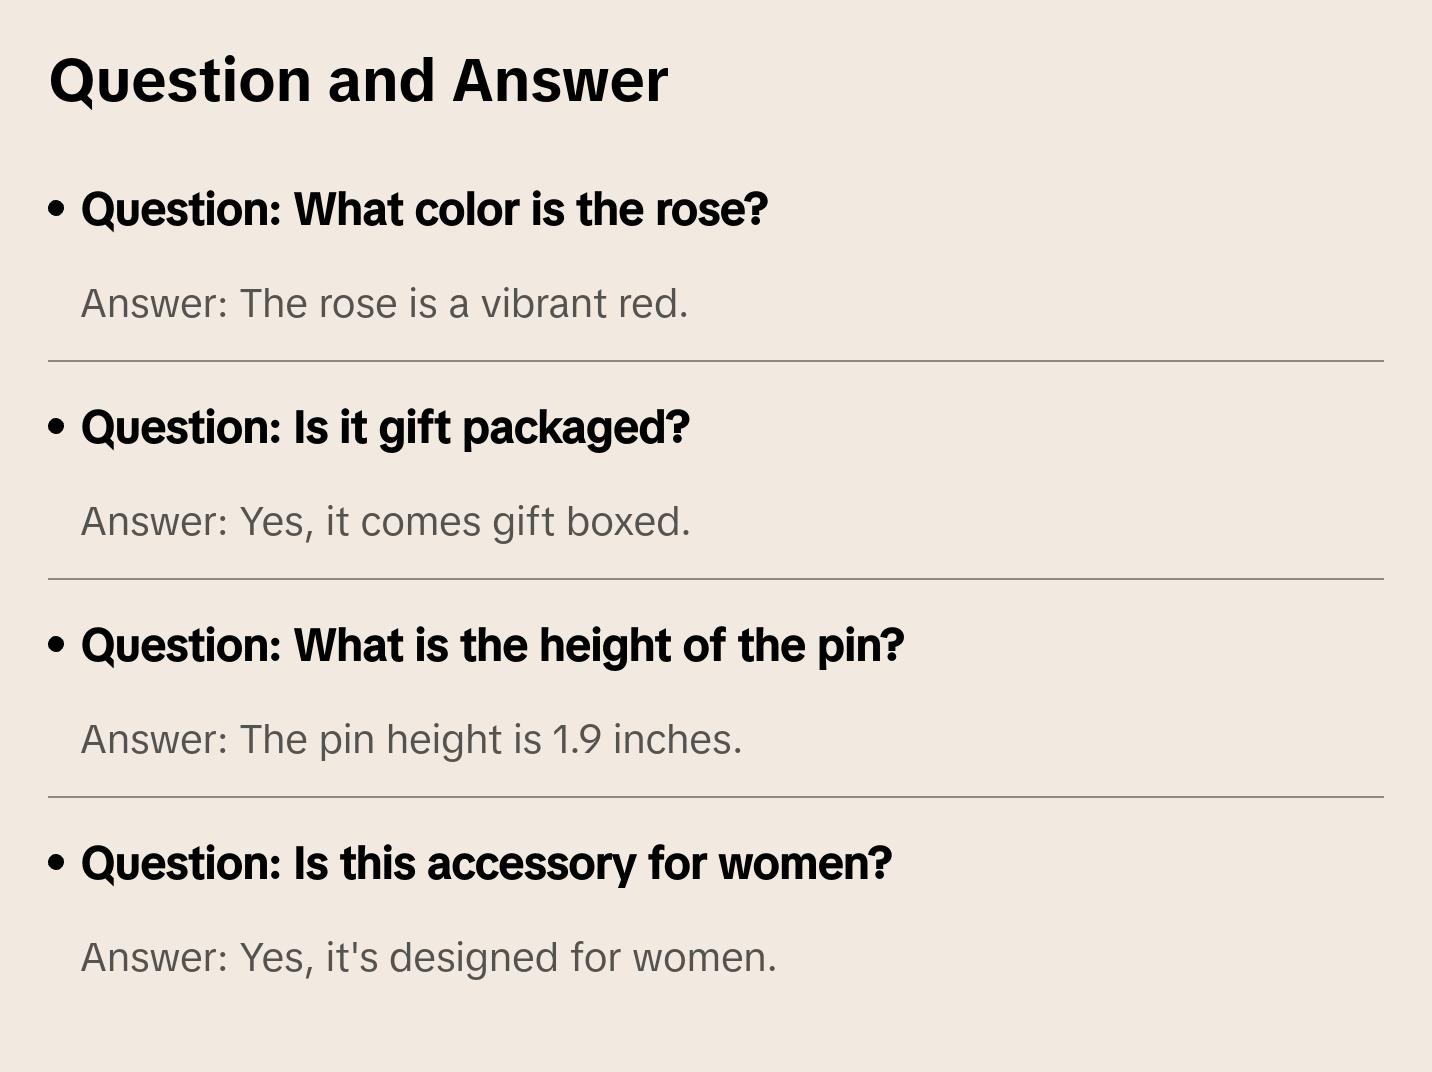Click the "Question and Answer" heading
Viewport: 1432px width, 1072px height.
click(x=358, y=81)
